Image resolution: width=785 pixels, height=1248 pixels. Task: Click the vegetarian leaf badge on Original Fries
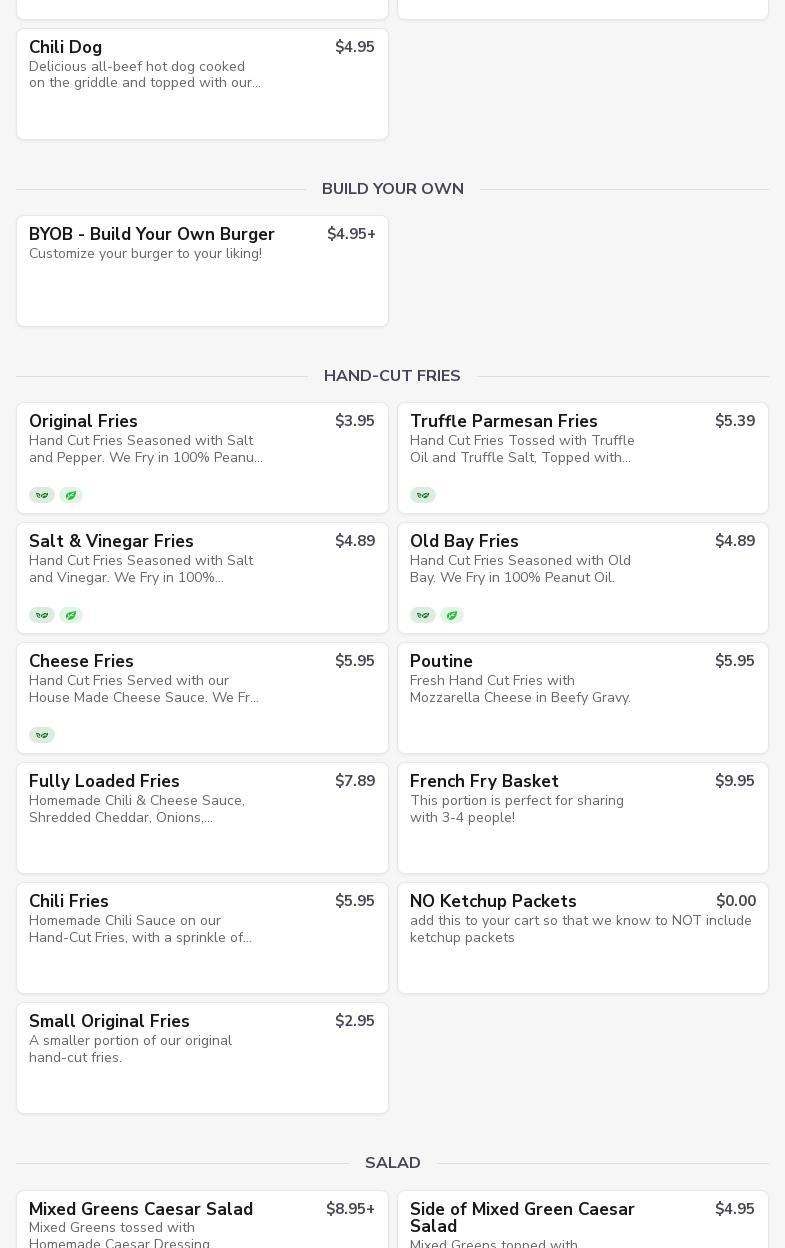click(42, 495)
